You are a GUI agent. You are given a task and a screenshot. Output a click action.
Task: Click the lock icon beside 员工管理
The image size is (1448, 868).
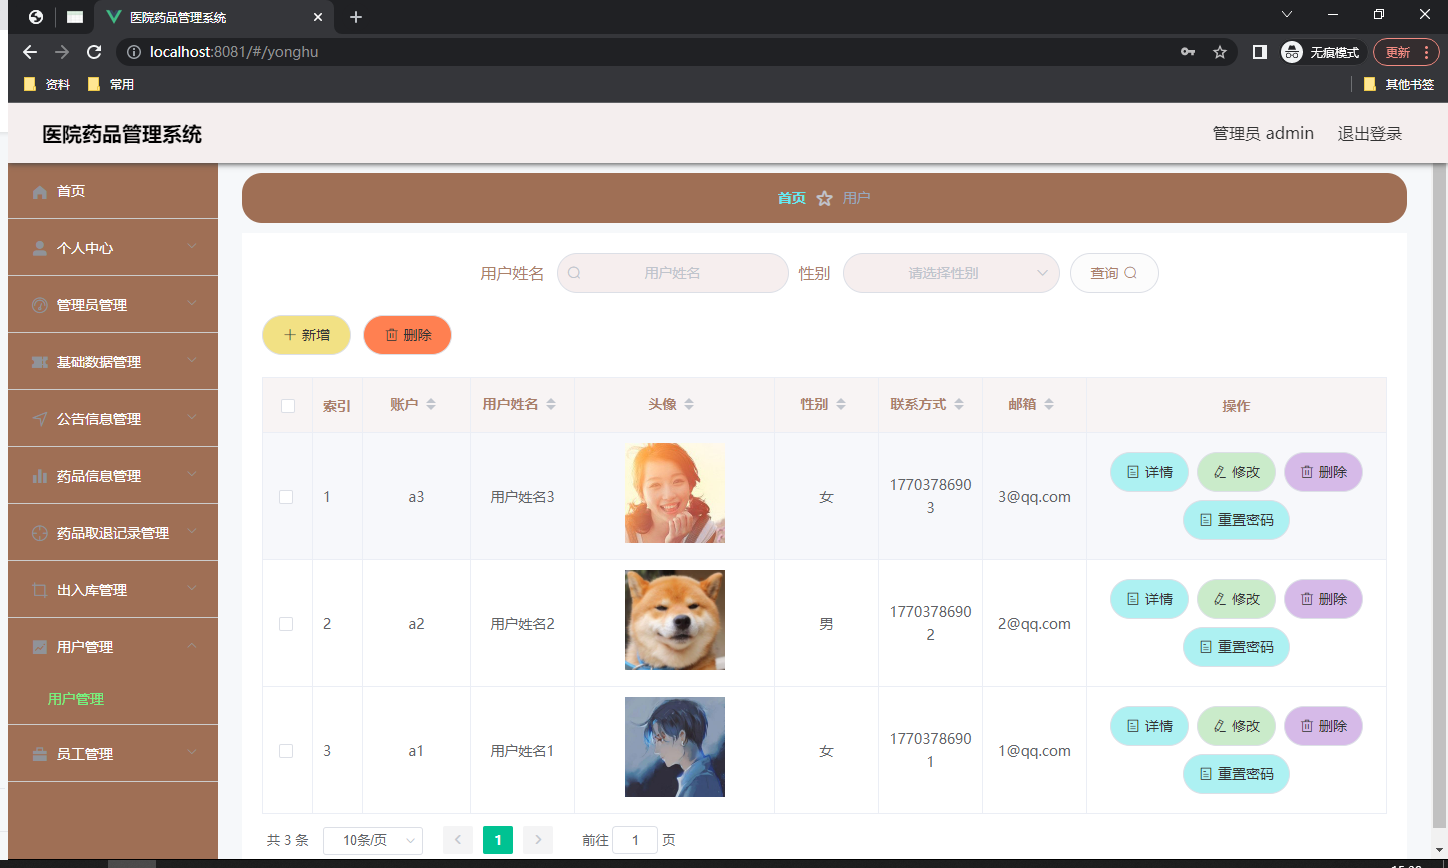click(x=39, y=753)
